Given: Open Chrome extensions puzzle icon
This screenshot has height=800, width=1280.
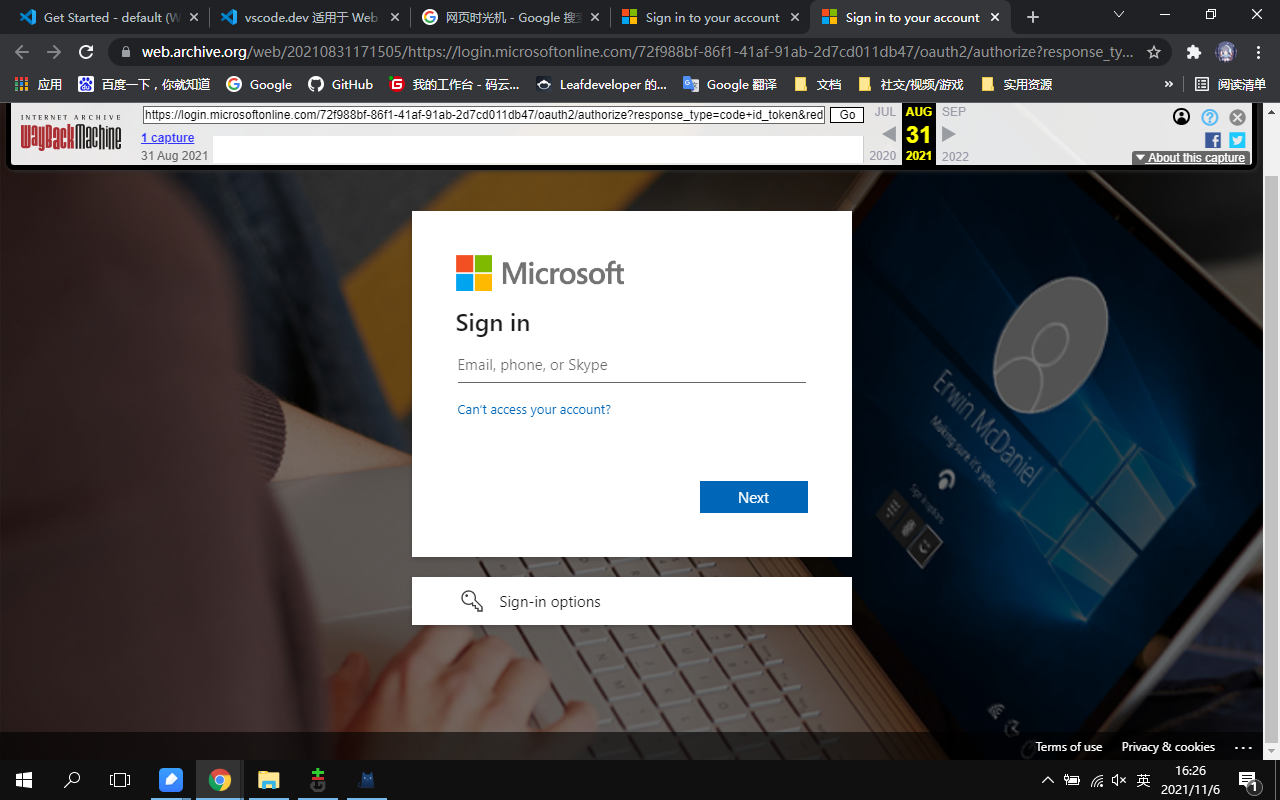Looking at the screenshot, I should [1193, 52].
